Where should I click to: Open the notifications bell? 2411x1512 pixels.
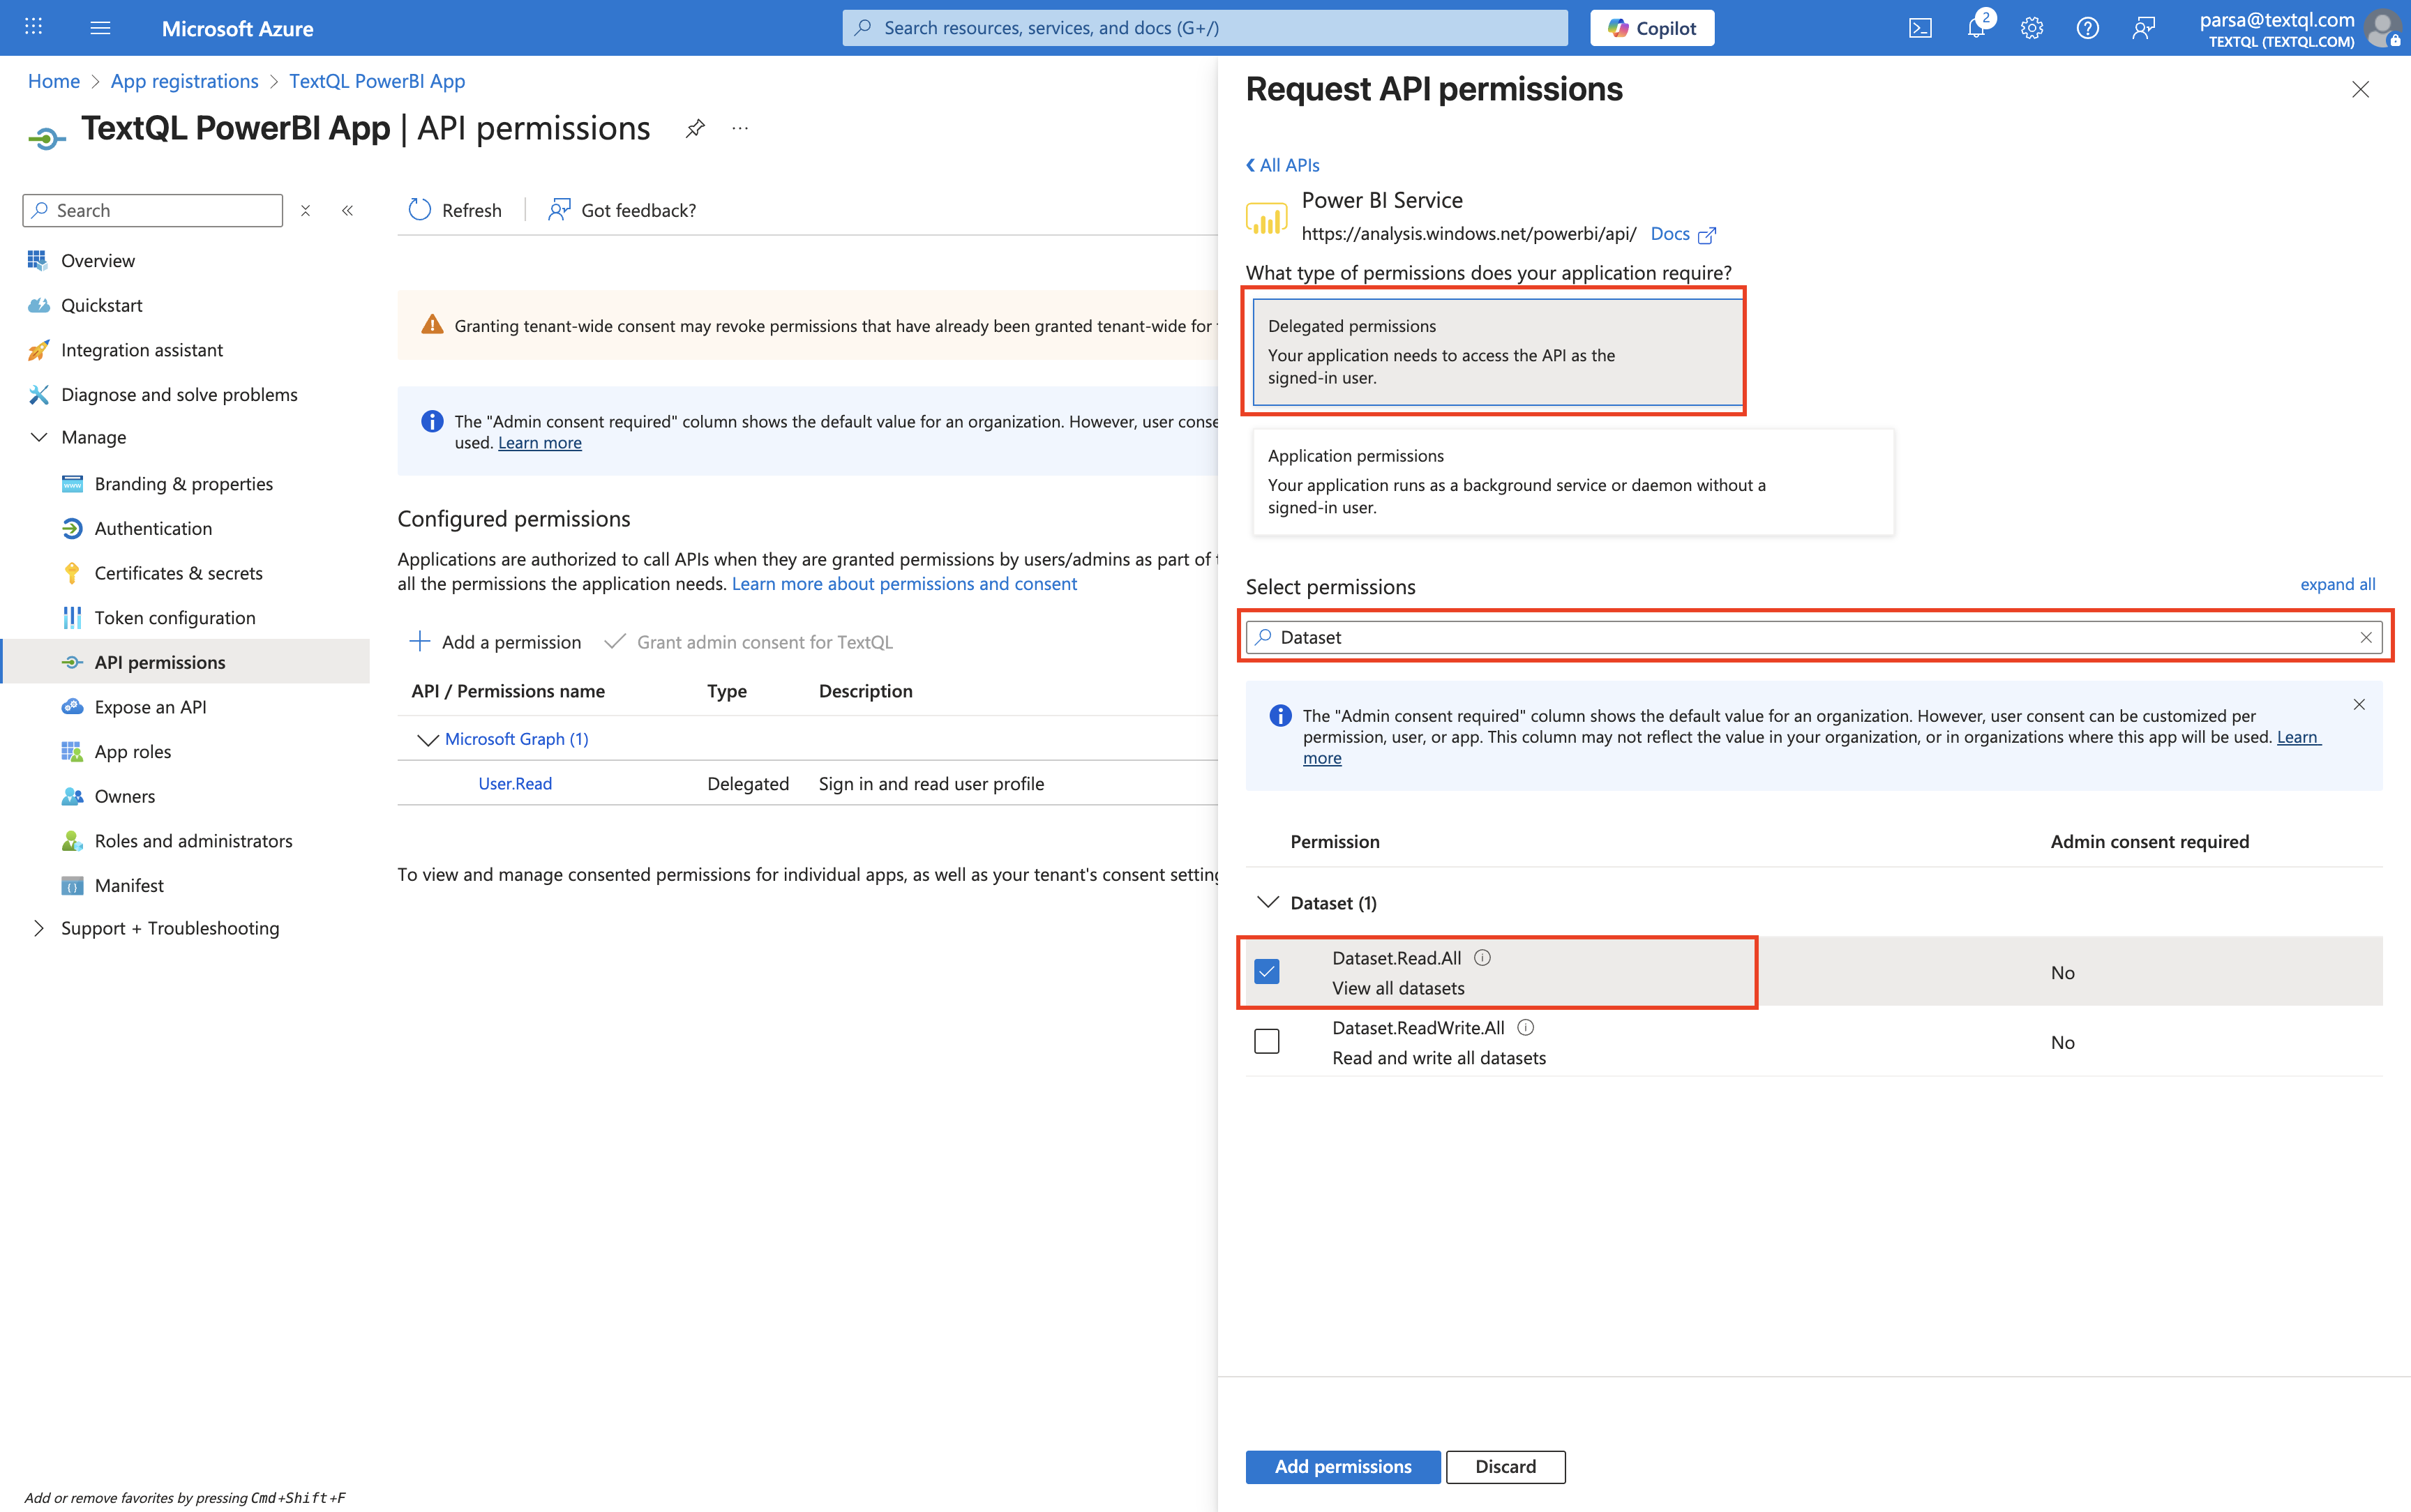click(x=1976, y=28)
